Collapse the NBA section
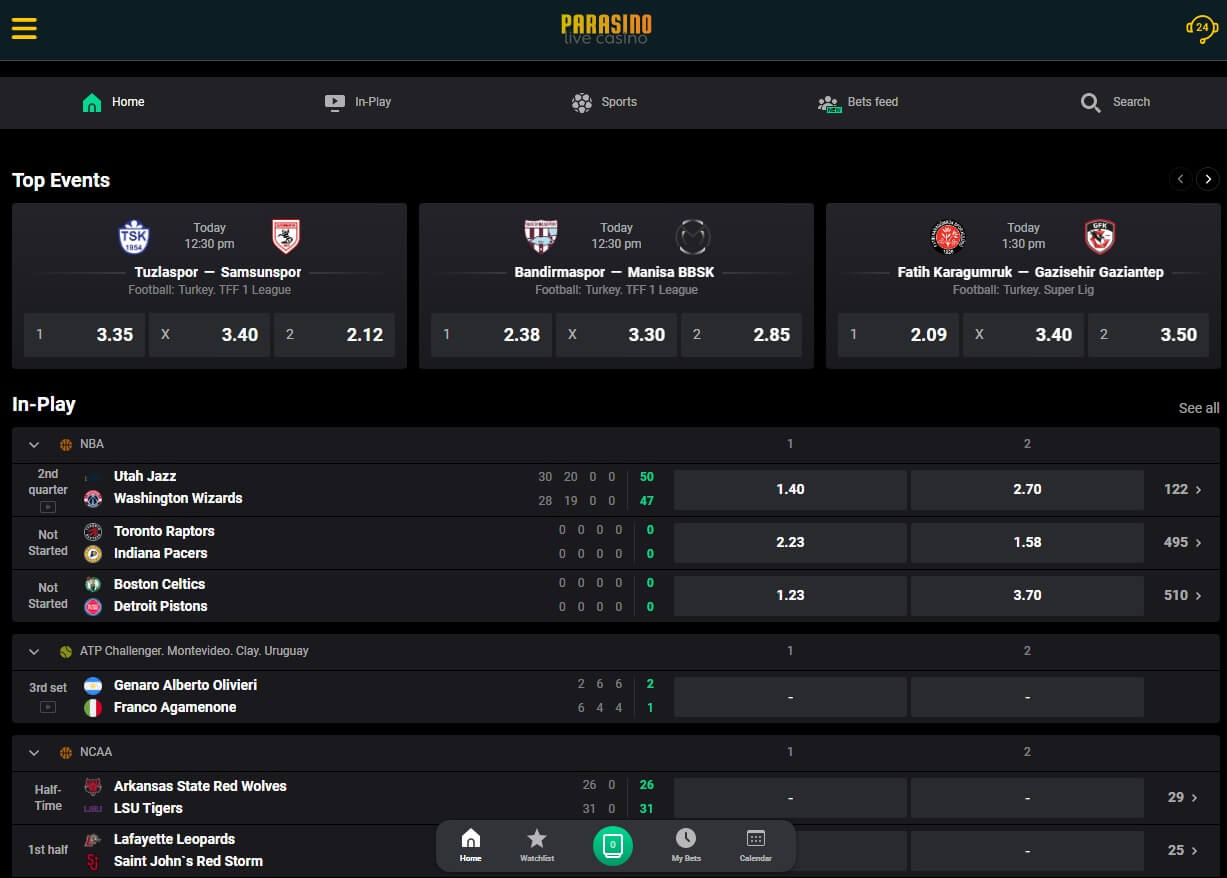 coord(34,445)
